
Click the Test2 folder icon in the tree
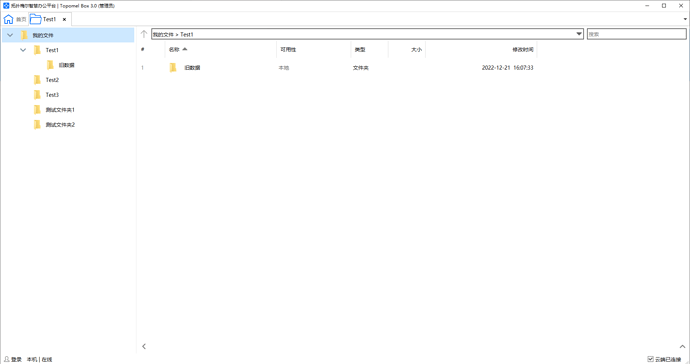(x=37, y=80)
